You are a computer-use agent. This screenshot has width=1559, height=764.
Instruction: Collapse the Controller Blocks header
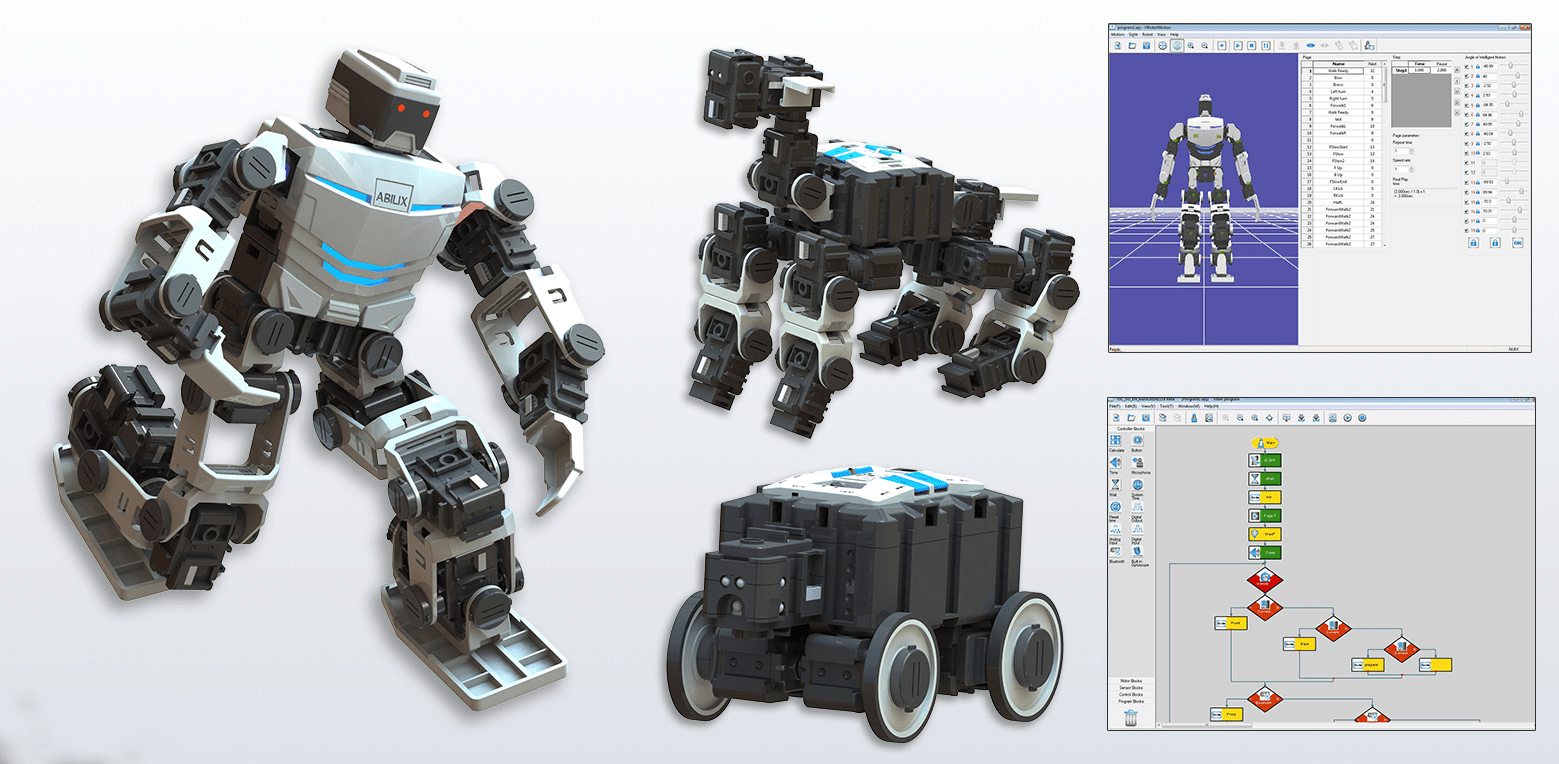click(1131, 429)
